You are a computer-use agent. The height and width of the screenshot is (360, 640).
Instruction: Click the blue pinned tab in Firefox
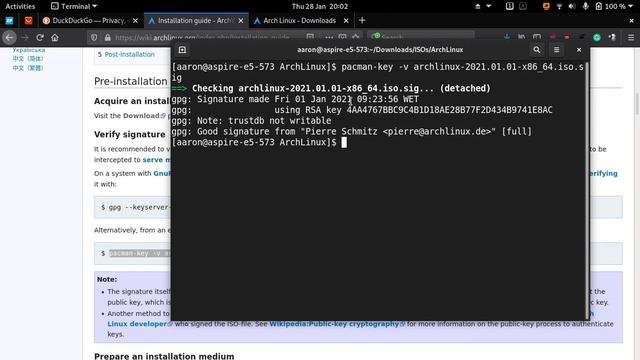pos(9,20)
